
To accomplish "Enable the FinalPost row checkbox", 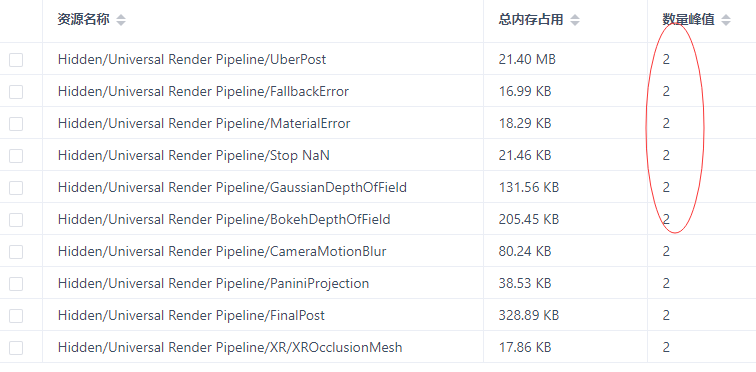I will [x=16, y=316].
